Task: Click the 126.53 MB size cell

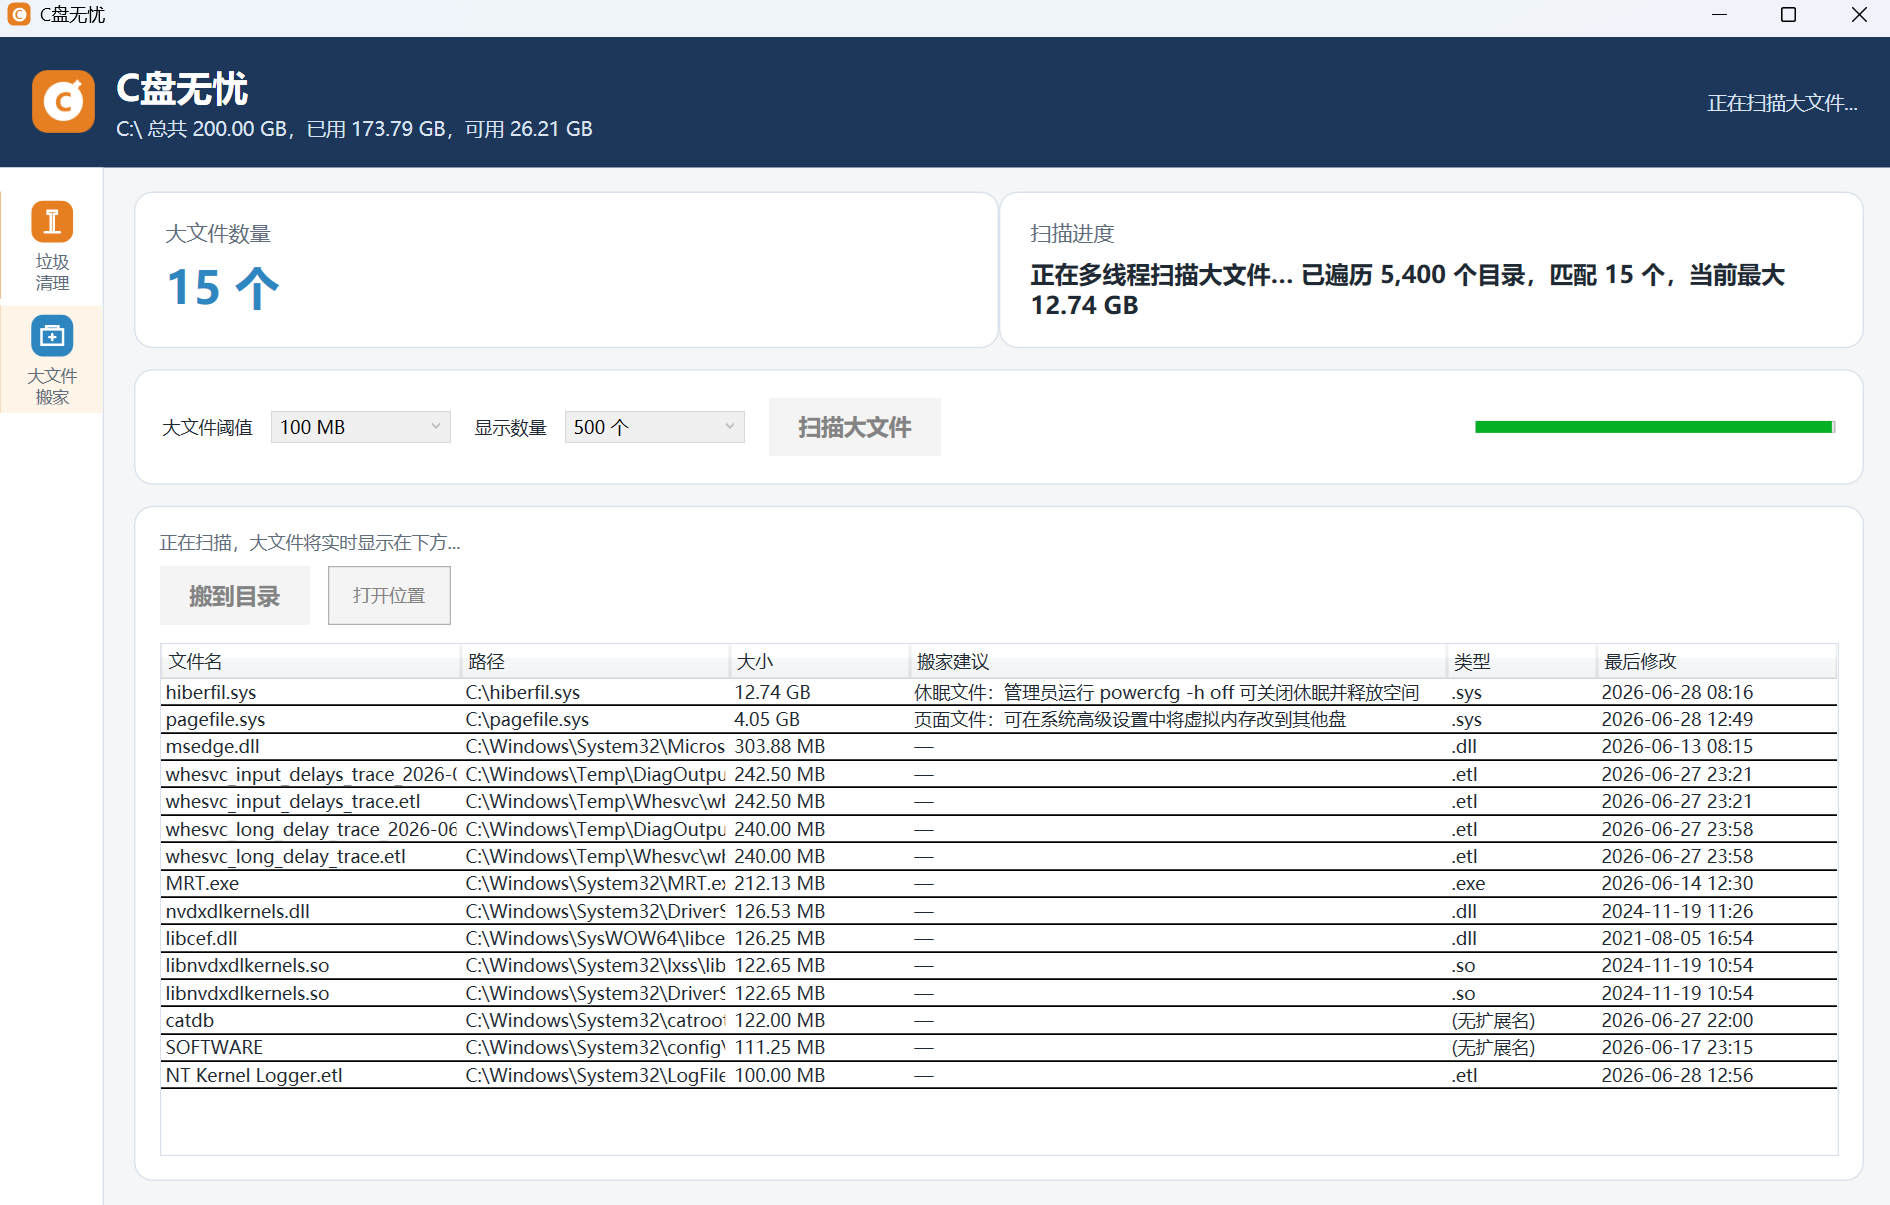Action: (x=780, y=911)
